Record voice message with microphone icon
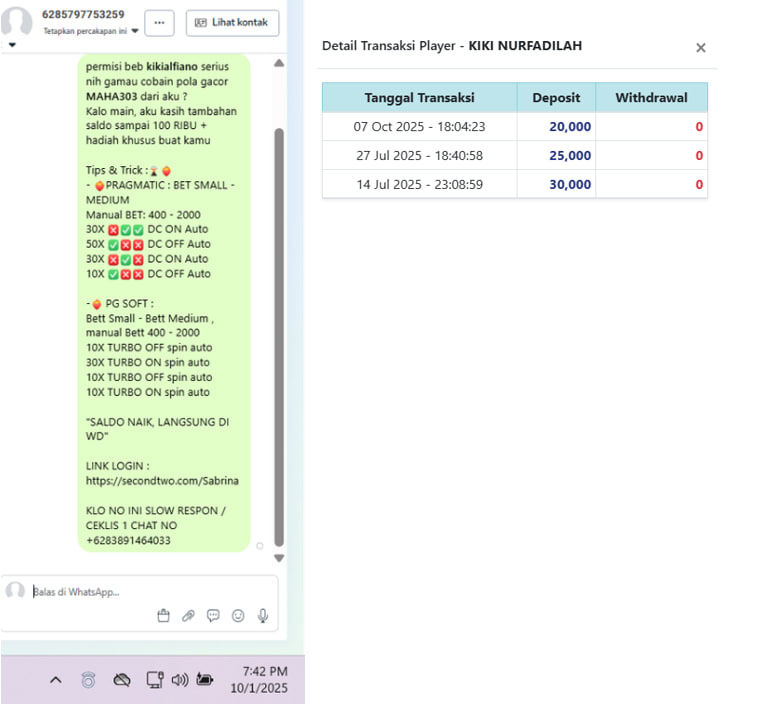The width and height of the screenshot is (762, 715). [263, 616]
